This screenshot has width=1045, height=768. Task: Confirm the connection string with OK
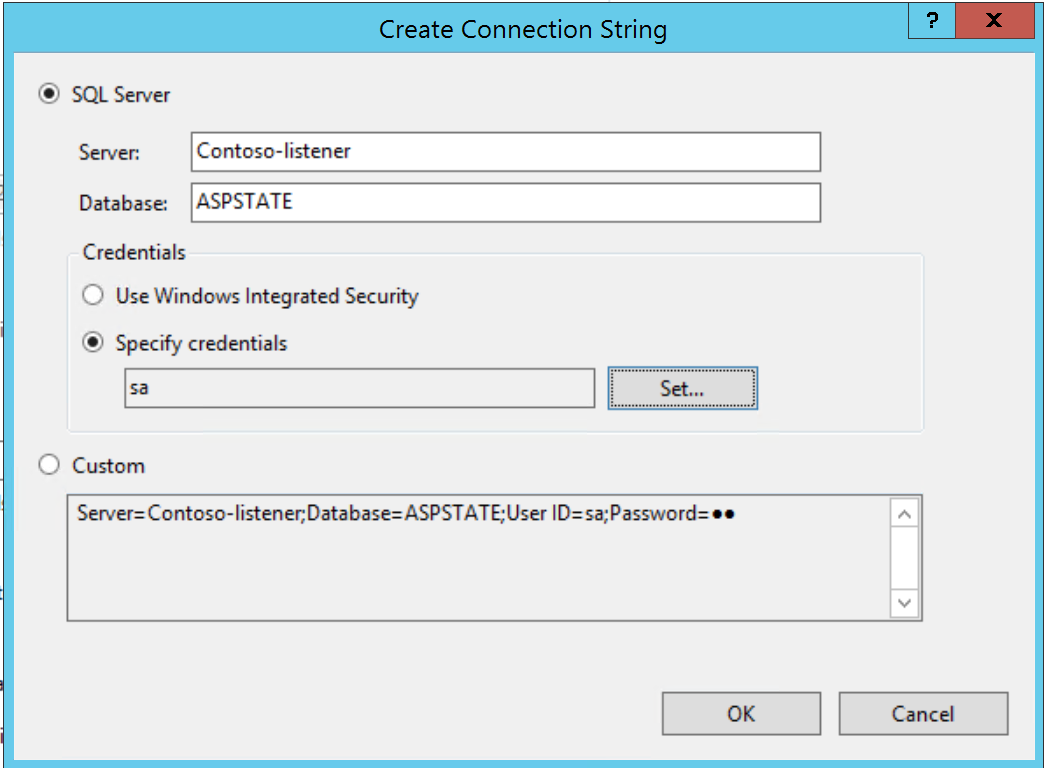click(741, 714)
